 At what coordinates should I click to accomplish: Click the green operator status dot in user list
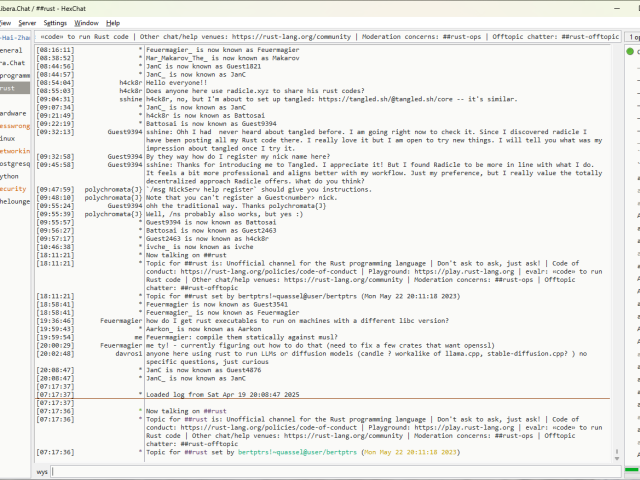(631, 50)
